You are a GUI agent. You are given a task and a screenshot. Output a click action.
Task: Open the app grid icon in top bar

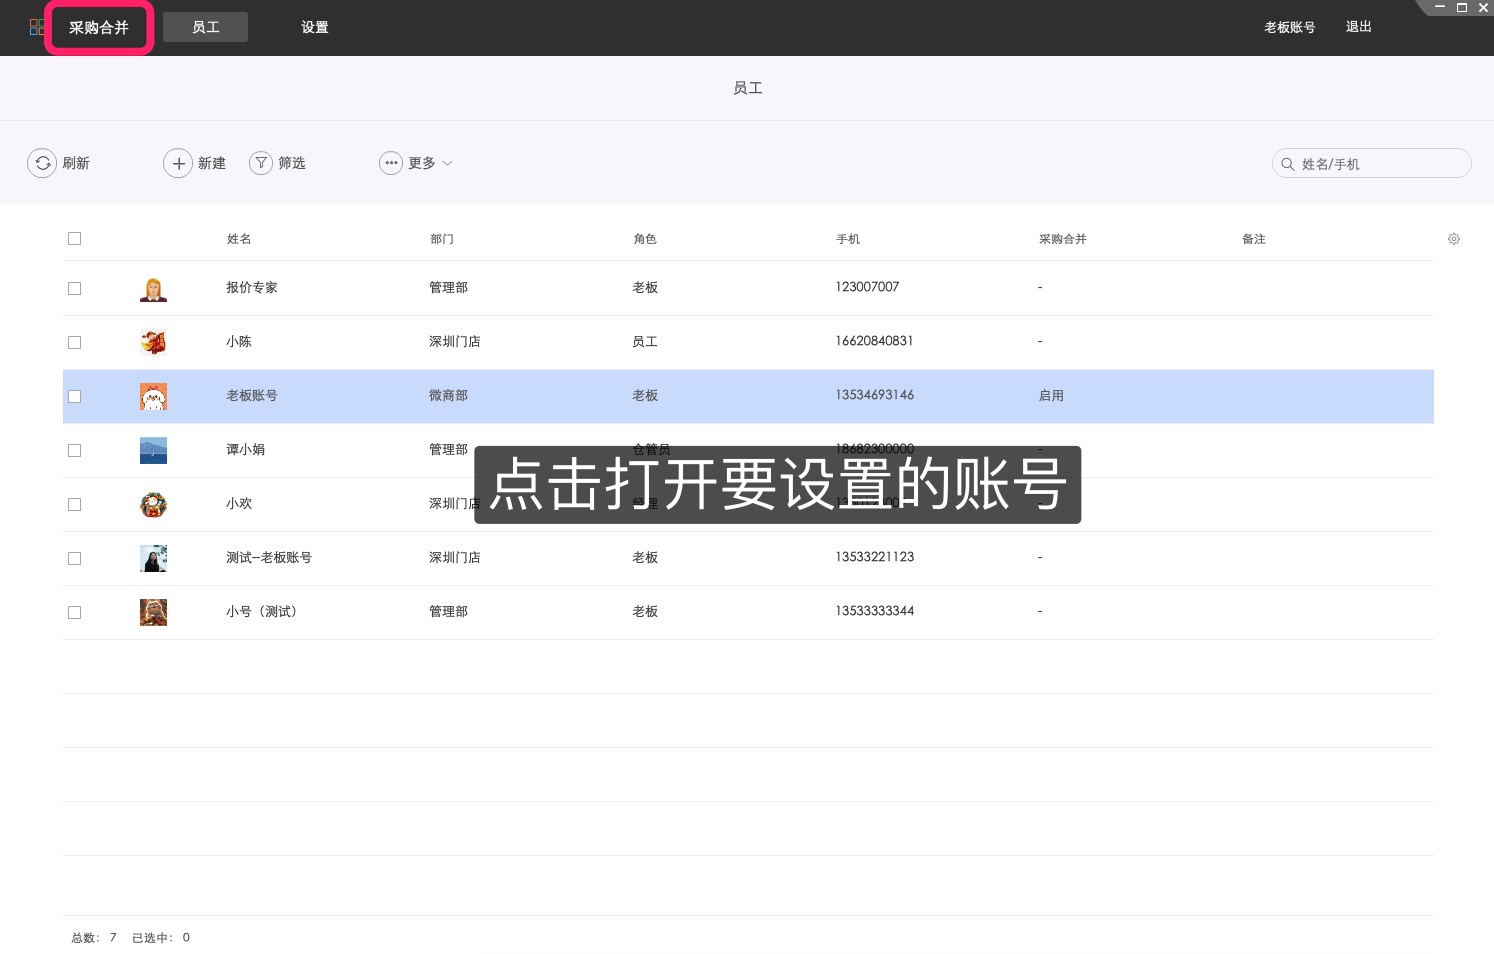point(36,27)
